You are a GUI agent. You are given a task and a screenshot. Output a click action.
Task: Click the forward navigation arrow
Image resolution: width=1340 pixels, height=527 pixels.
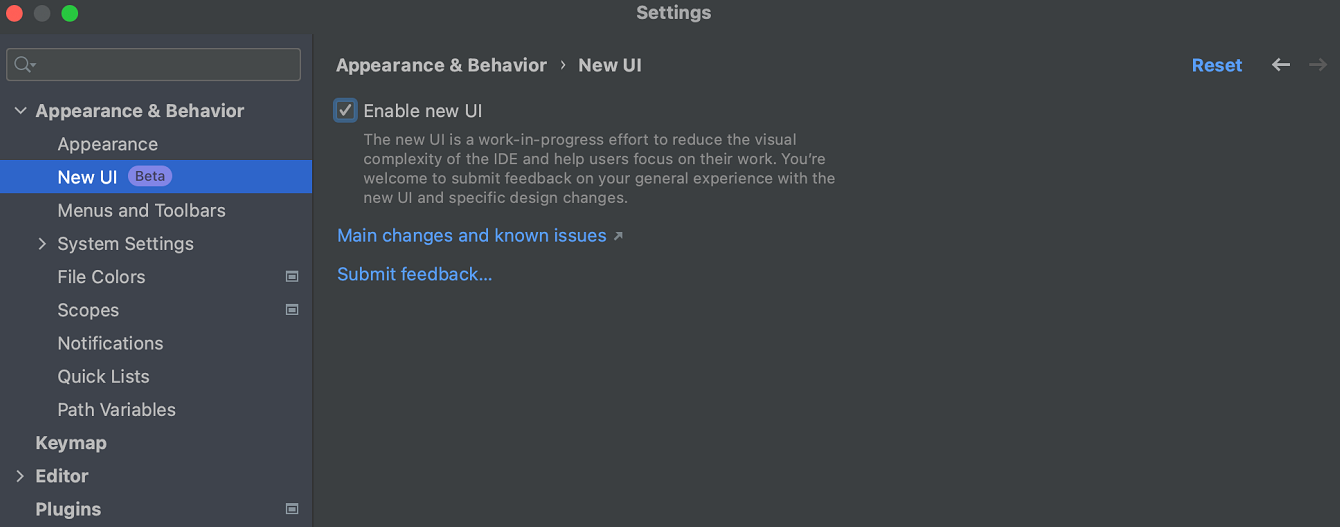tap(1317, 65)
